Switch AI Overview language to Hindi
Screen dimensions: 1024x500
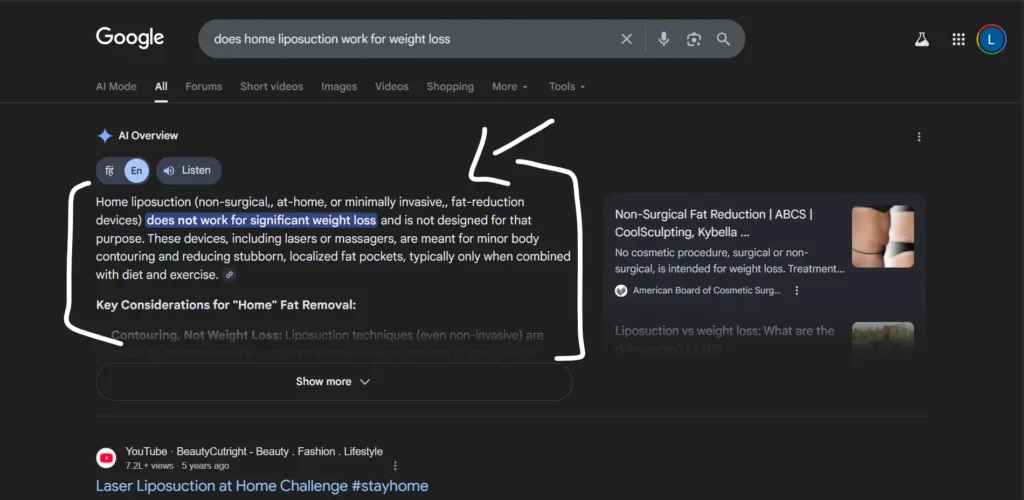[110, 171]
